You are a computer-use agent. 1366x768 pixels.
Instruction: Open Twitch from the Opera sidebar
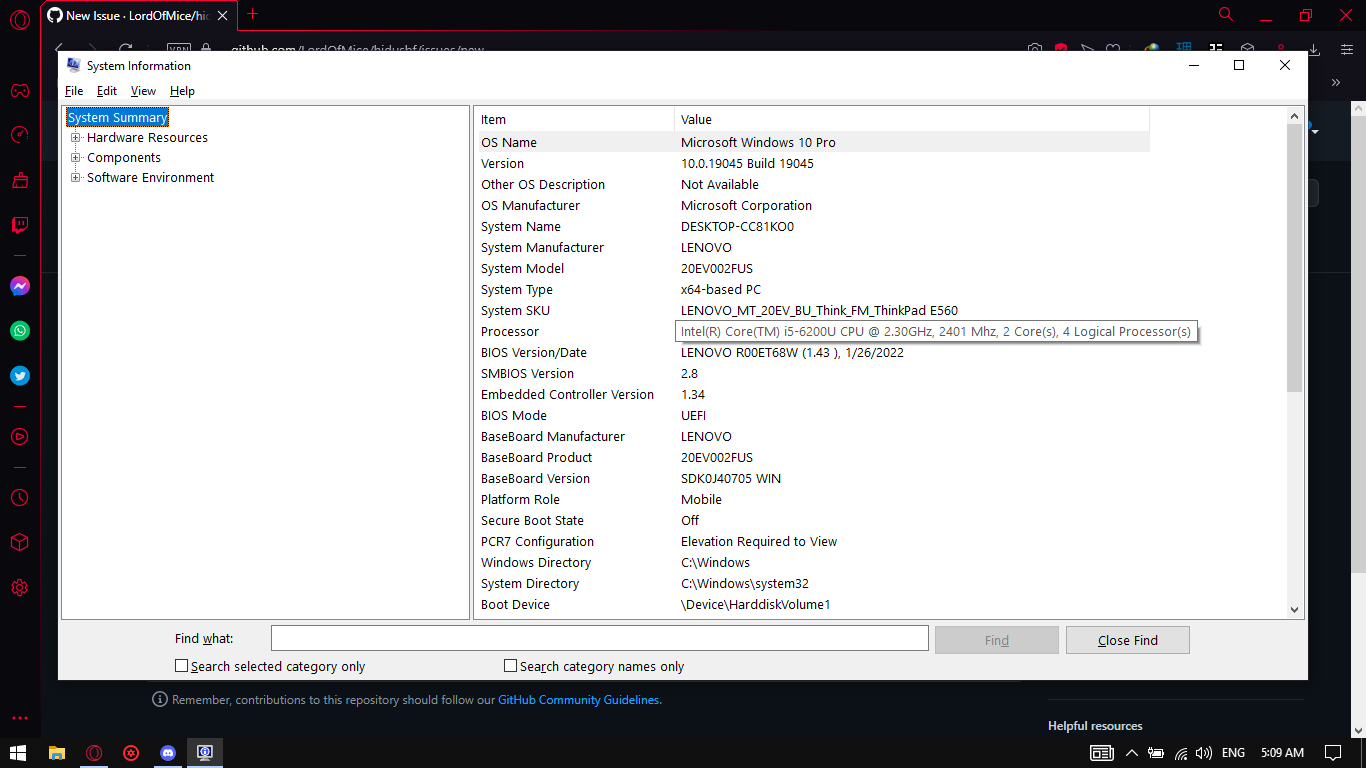point(20,225)
